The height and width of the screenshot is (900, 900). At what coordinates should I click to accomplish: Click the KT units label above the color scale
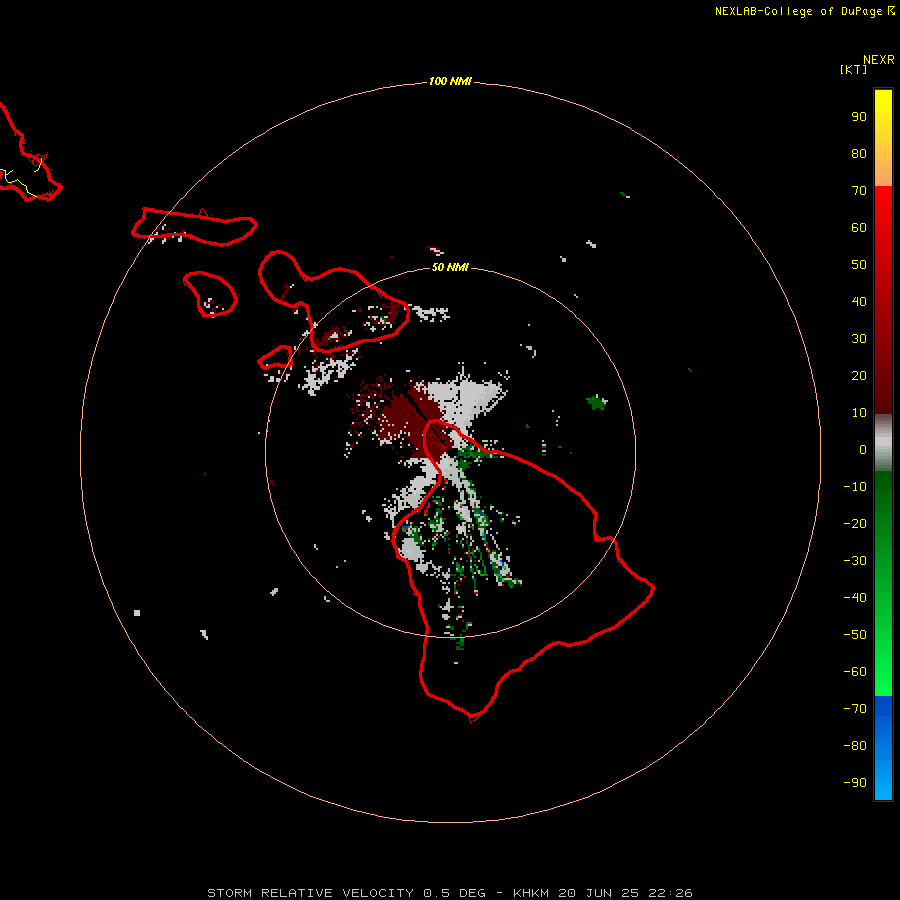pos(853,69)
